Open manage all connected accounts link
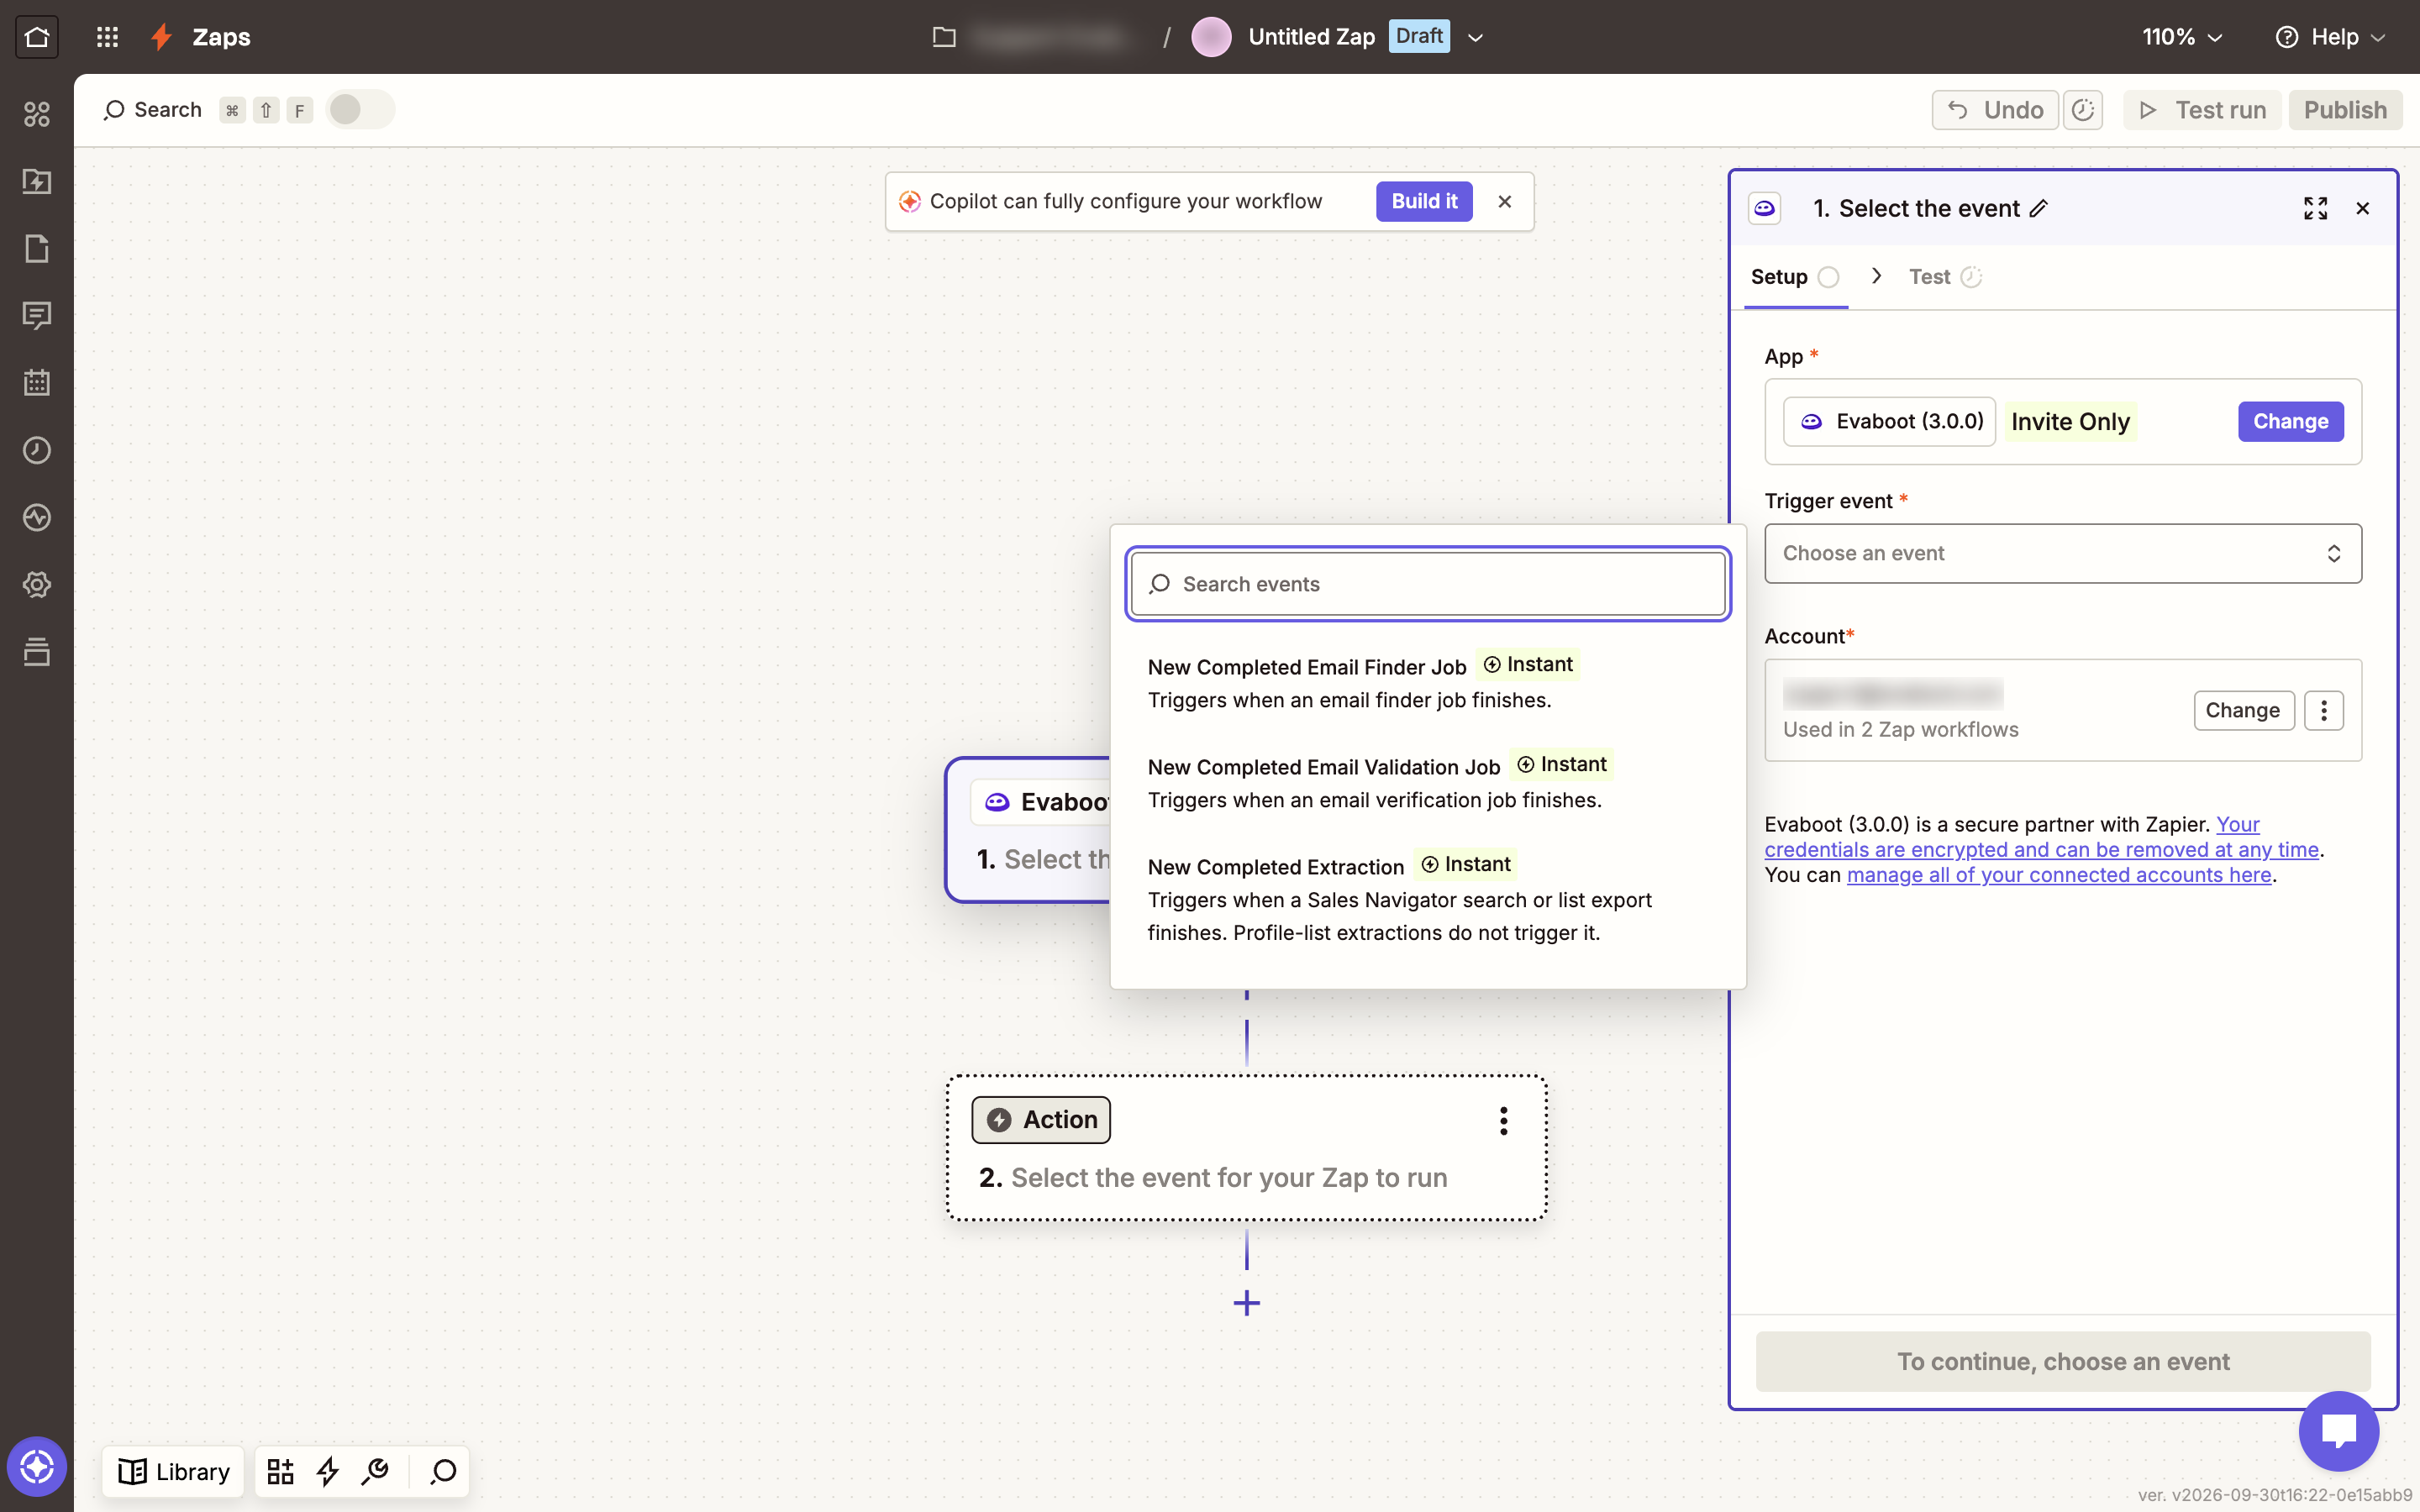2420x1512 pixels. (x=2059, y=875)
